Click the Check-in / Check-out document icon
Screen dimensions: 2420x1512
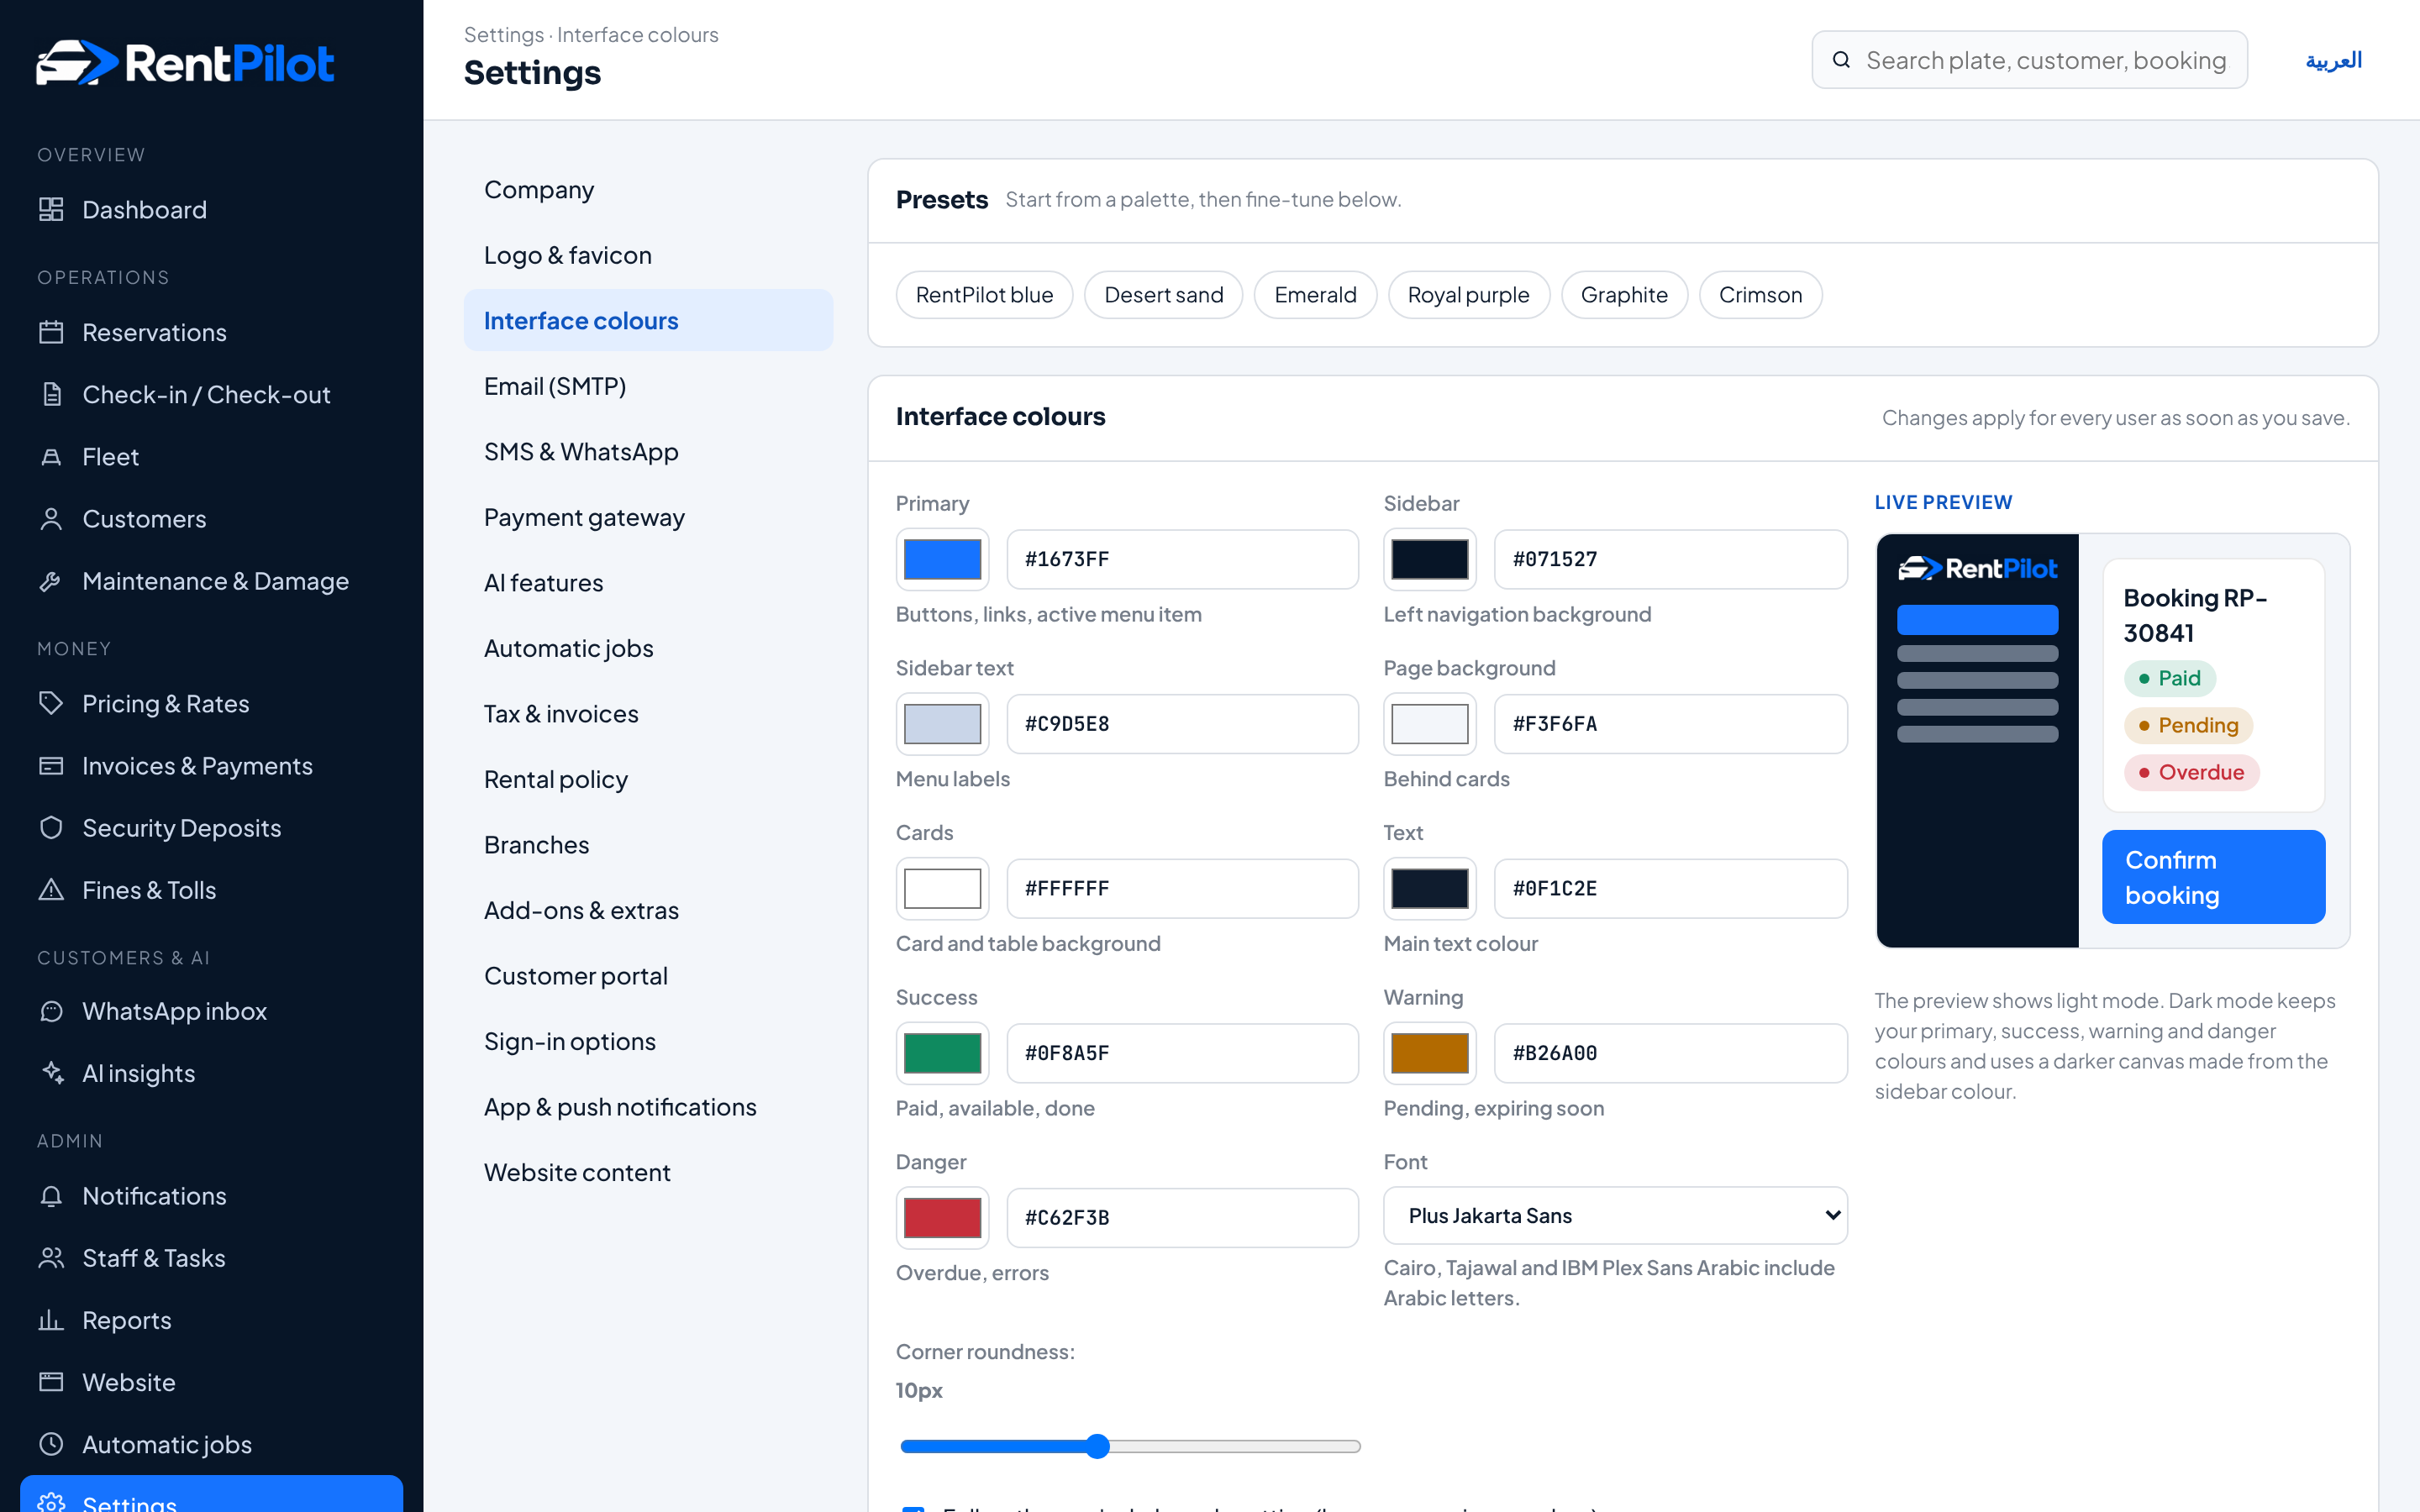click(51, 394)
